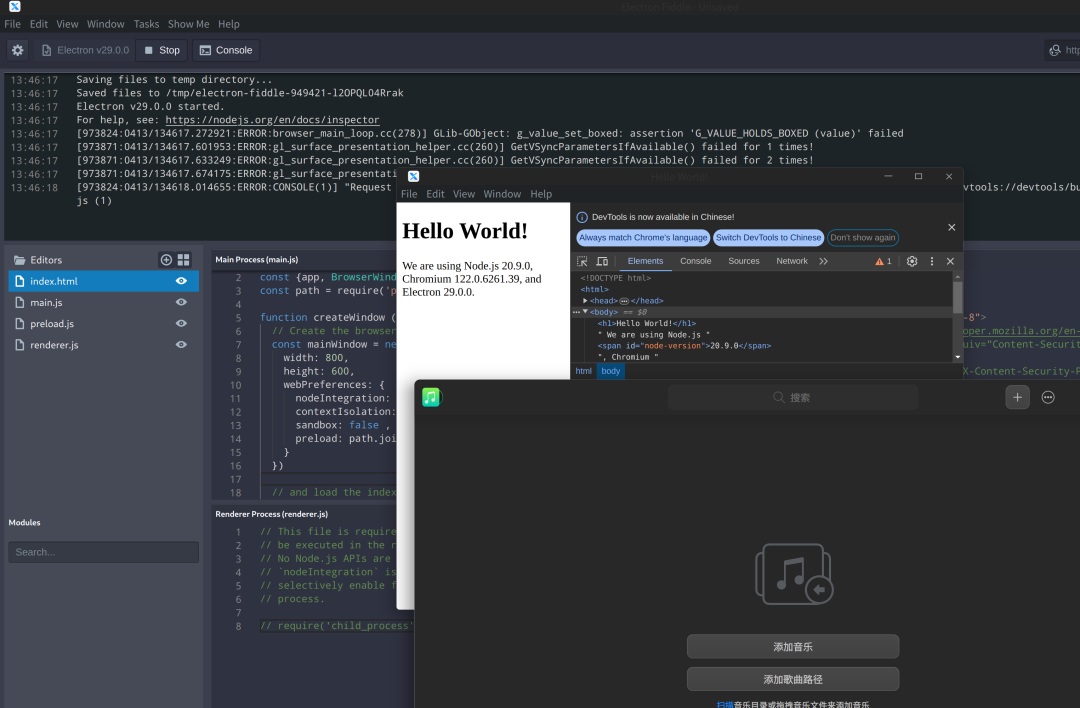Image resolution: width=1080 pixels, height=708 pixels.
Task: Stop the running fiddle
Action: (x=162, y=50)
